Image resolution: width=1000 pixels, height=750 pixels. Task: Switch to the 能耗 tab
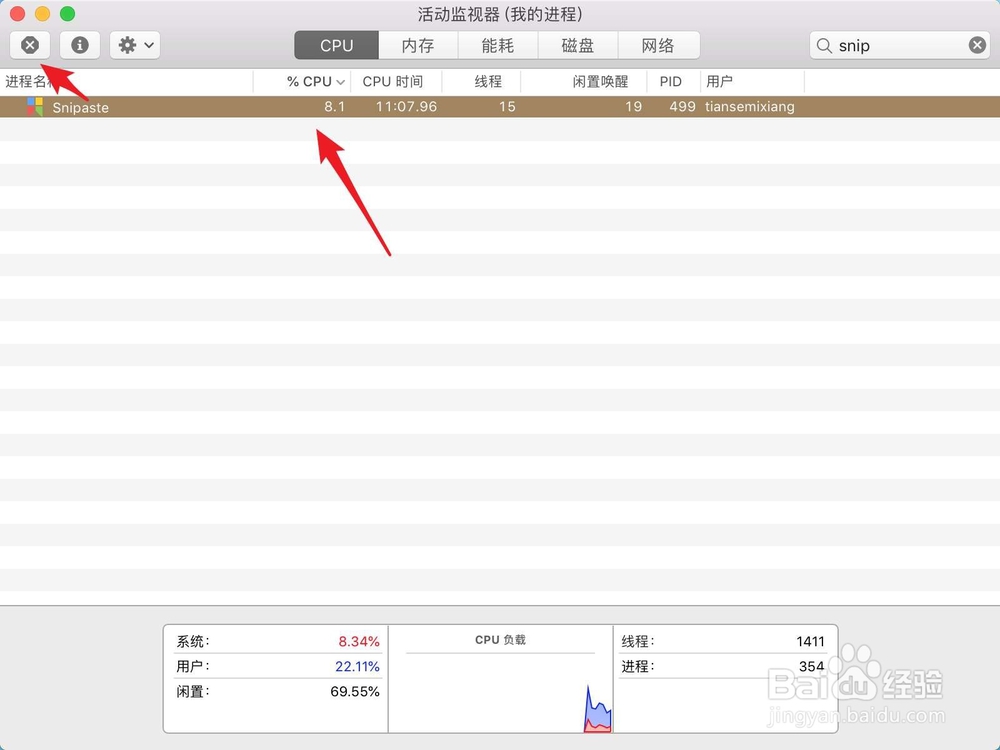pyautogui.click(x=497, y=45)
